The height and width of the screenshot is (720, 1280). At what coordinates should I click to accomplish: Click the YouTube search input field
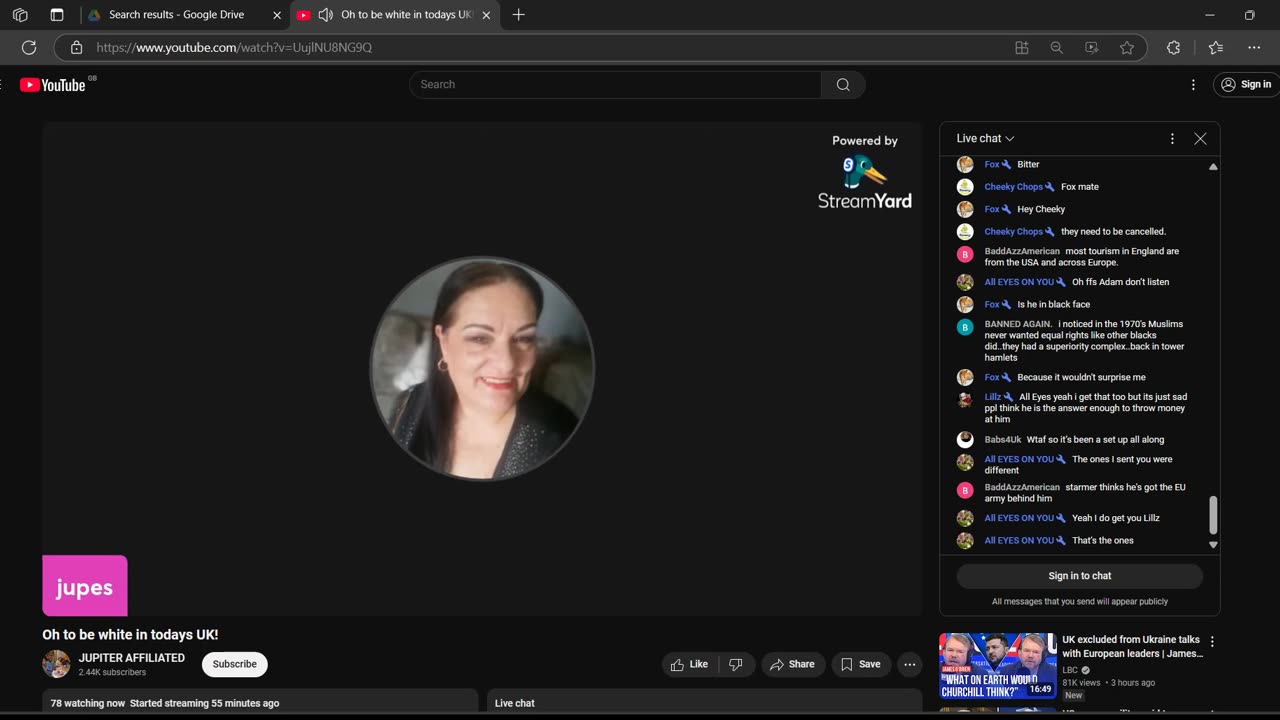point(615,85)
